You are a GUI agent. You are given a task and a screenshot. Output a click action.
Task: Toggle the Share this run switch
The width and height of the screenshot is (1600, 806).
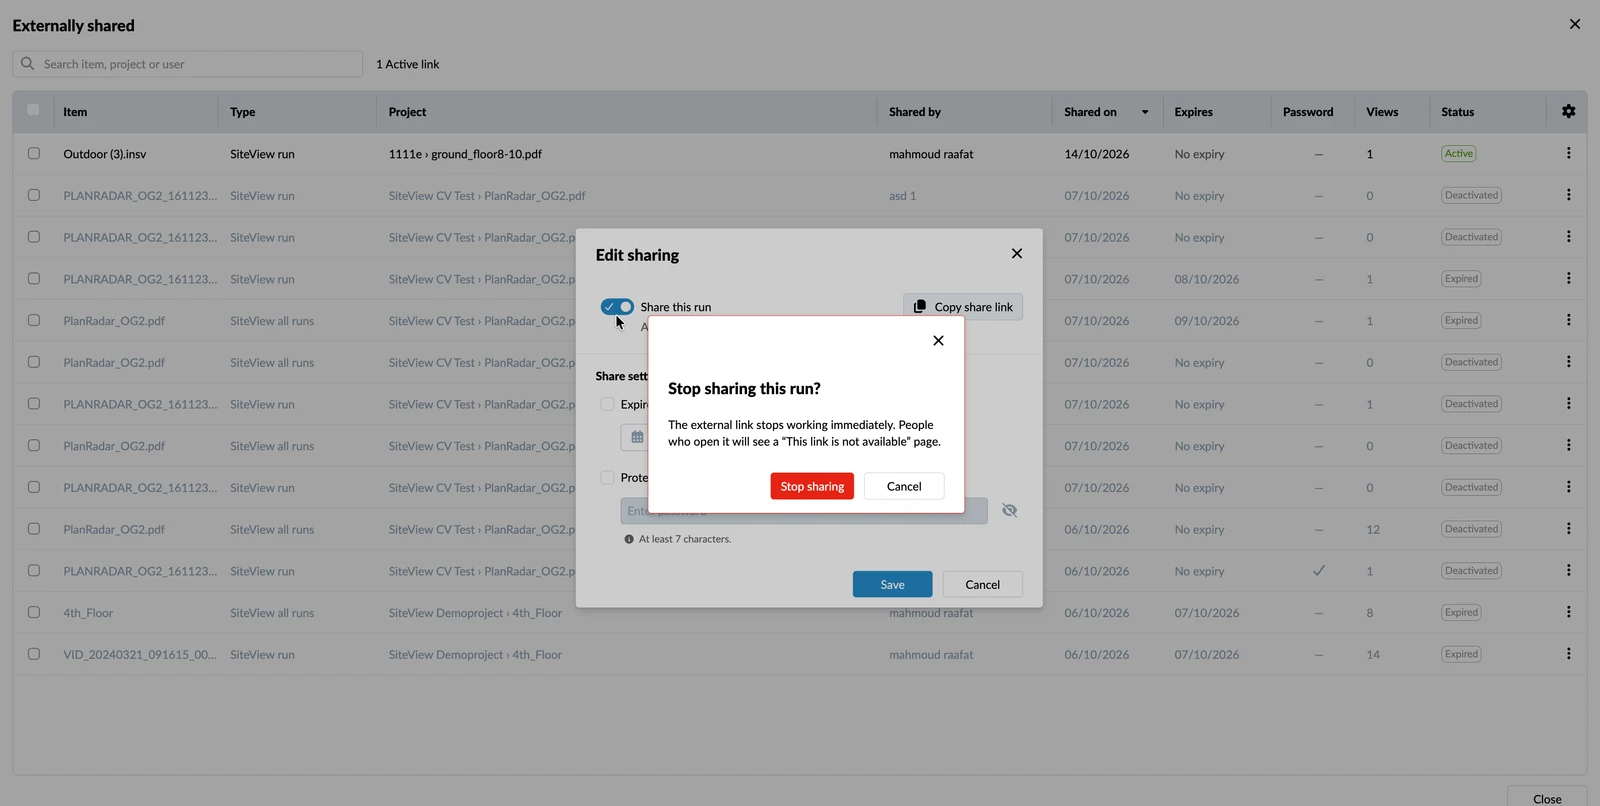click(x=617, y=307)
